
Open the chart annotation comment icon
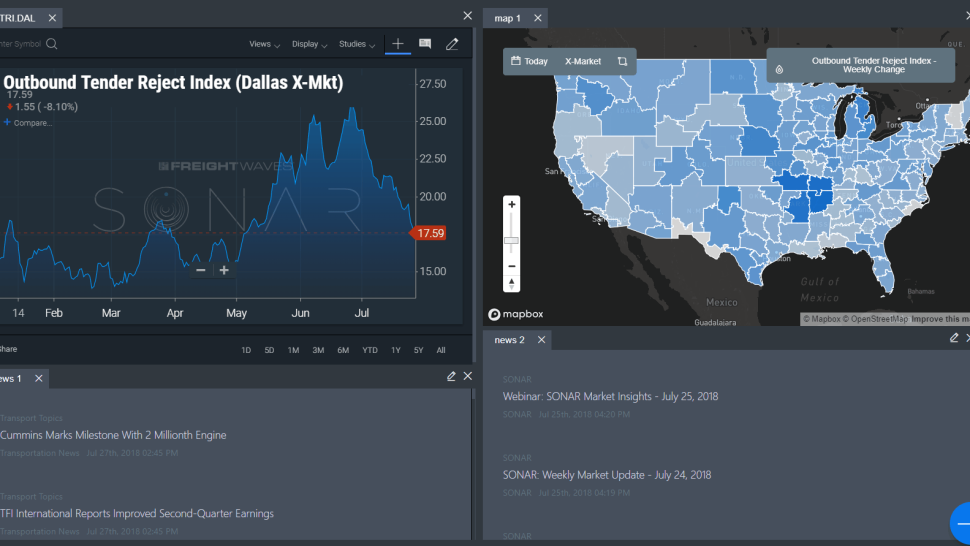point(425,43)
